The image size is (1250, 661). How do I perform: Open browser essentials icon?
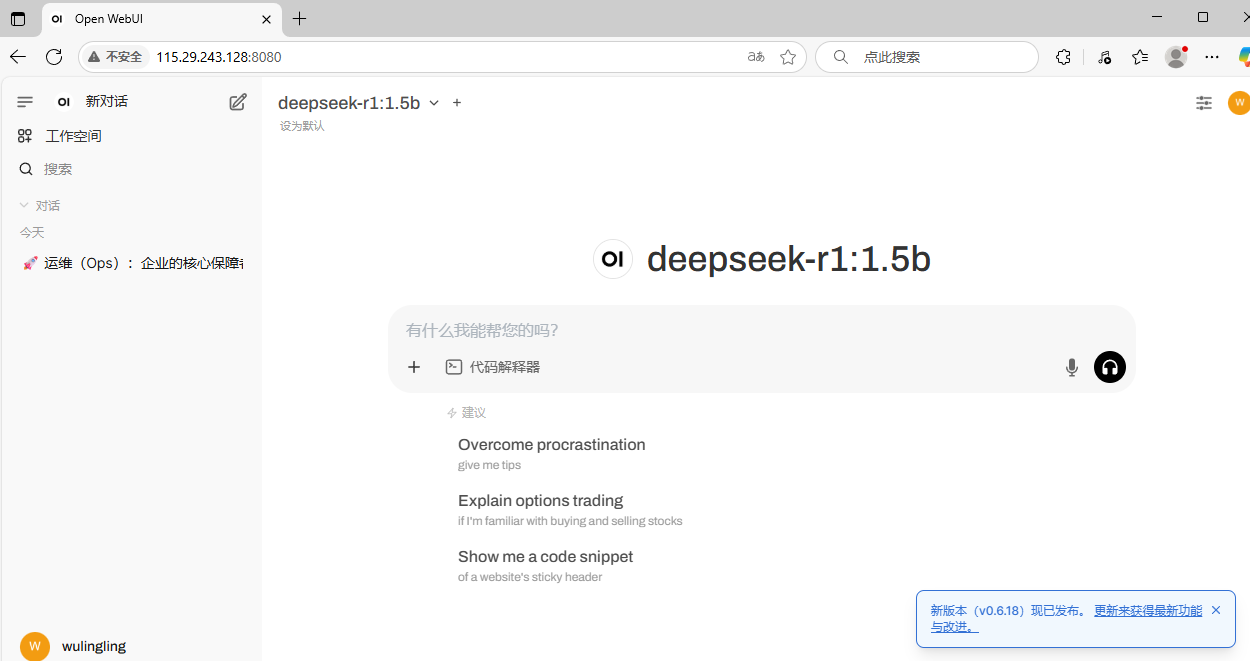[1104, 57]
